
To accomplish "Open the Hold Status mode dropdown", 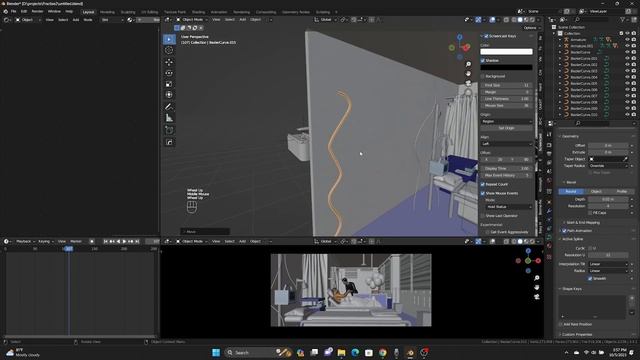I will (509, 207).
